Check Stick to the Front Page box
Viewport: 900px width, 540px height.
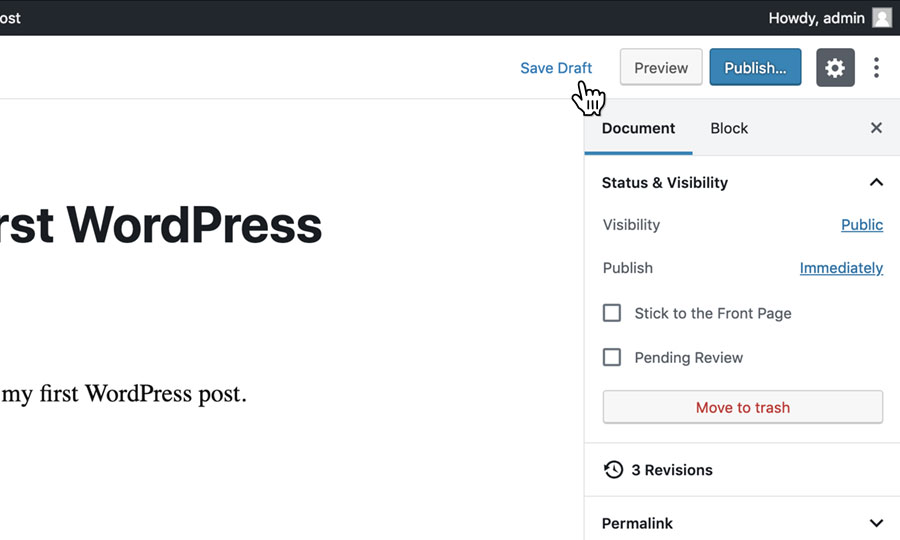coord(612,313)
